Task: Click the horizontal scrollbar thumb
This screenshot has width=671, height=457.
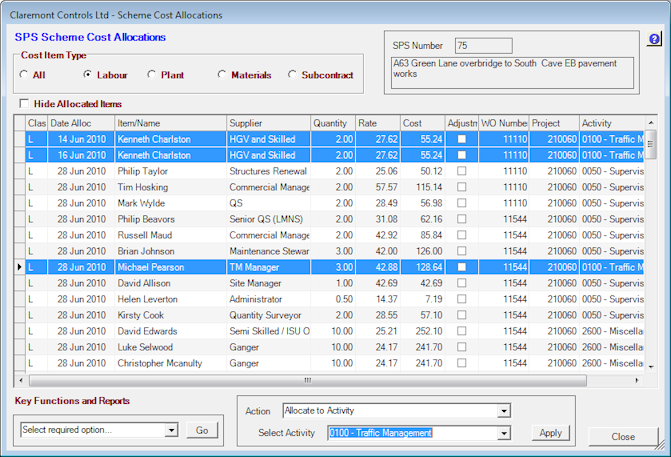Action: [308, 380]
